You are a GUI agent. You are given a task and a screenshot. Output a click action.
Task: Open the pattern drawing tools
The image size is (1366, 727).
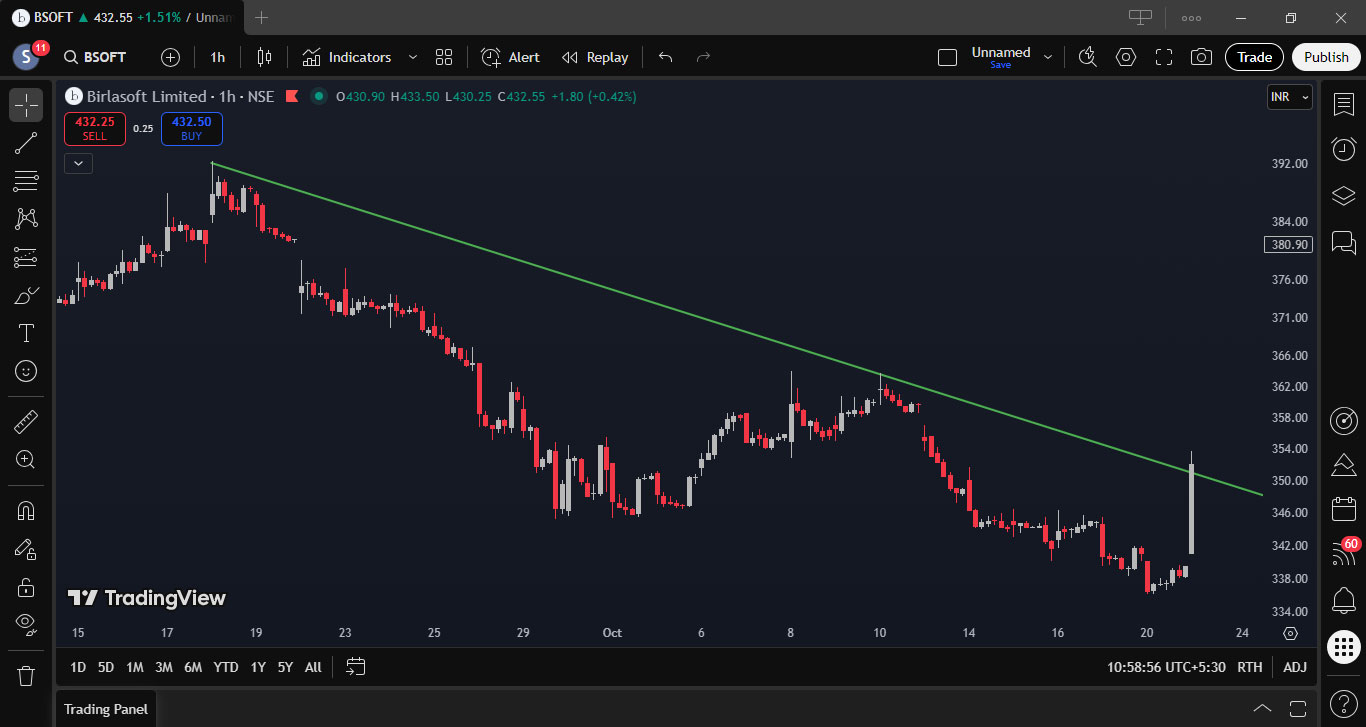tap(26, 219)
